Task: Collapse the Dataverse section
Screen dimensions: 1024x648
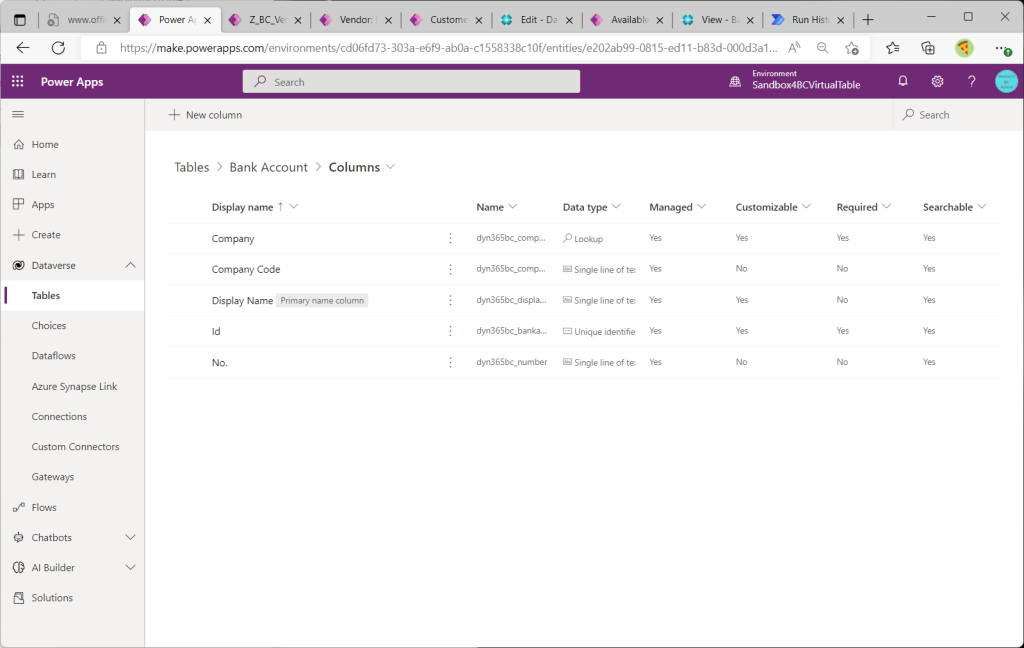Action: (131, 265)
